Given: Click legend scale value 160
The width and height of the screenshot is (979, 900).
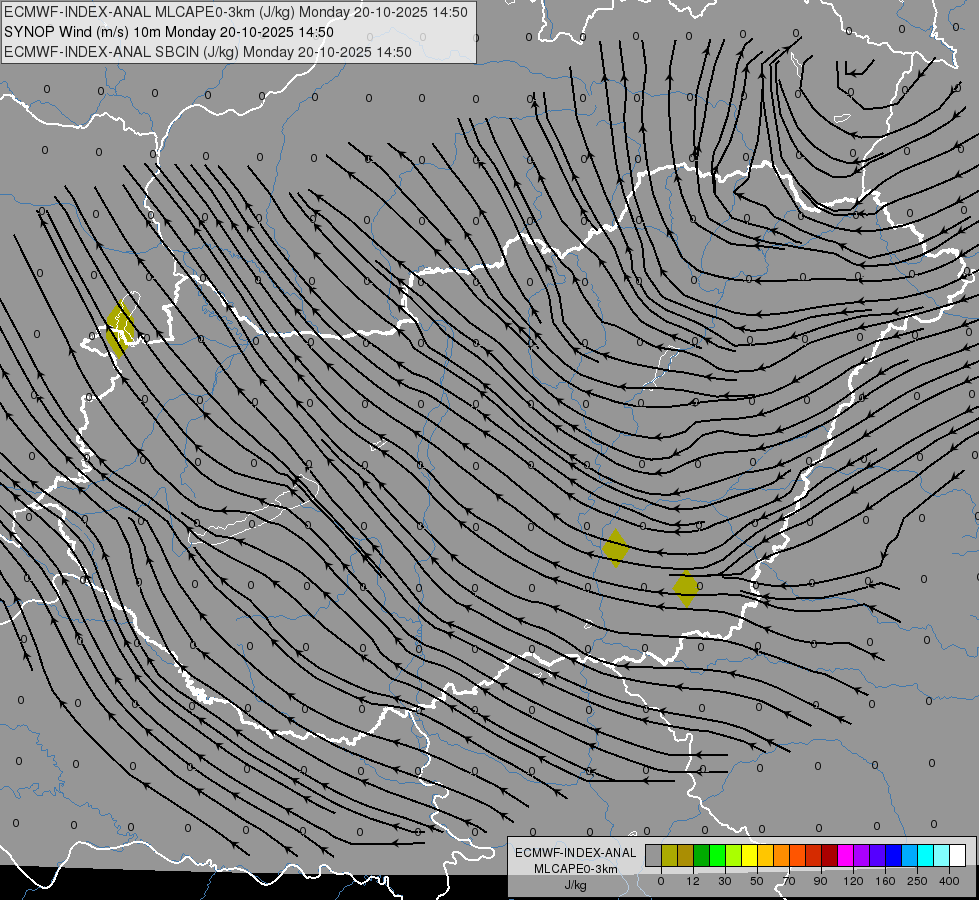Looking at the screenshot, I should pos(885,881).
